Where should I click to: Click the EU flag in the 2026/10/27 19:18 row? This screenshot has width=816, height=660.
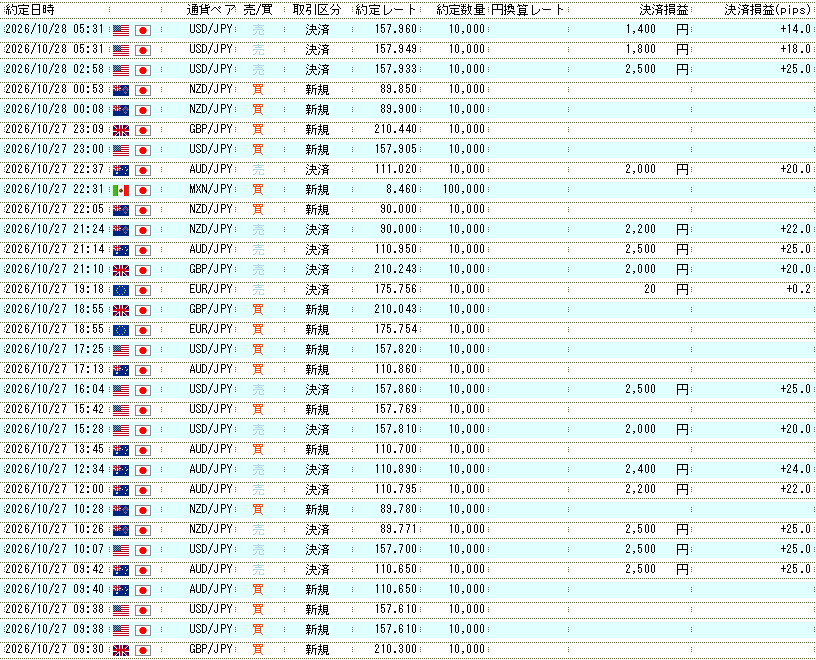[121, 290]
